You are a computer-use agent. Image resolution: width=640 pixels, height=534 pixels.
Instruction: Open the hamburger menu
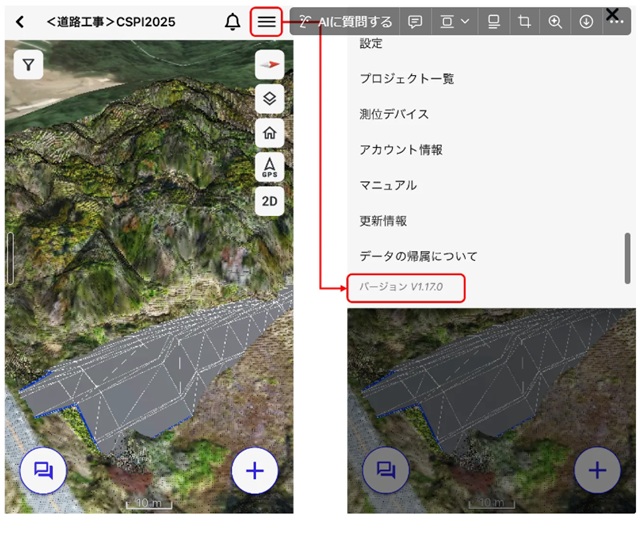pos(266,22)
